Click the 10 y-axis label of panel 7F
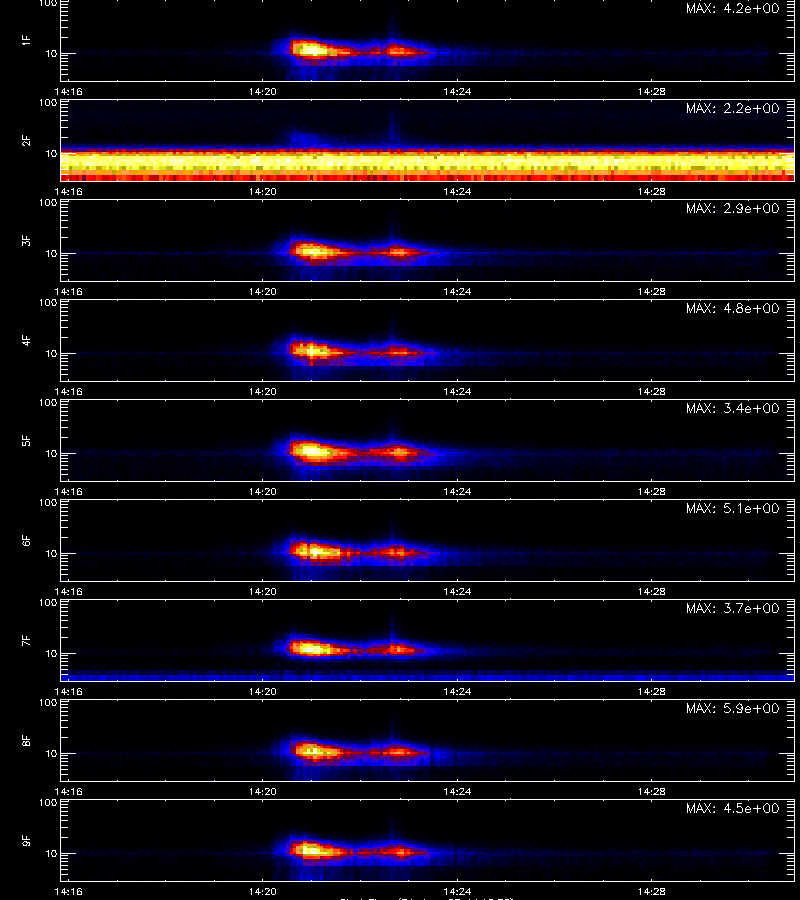The image size is (800, 900). pos(52,653)
